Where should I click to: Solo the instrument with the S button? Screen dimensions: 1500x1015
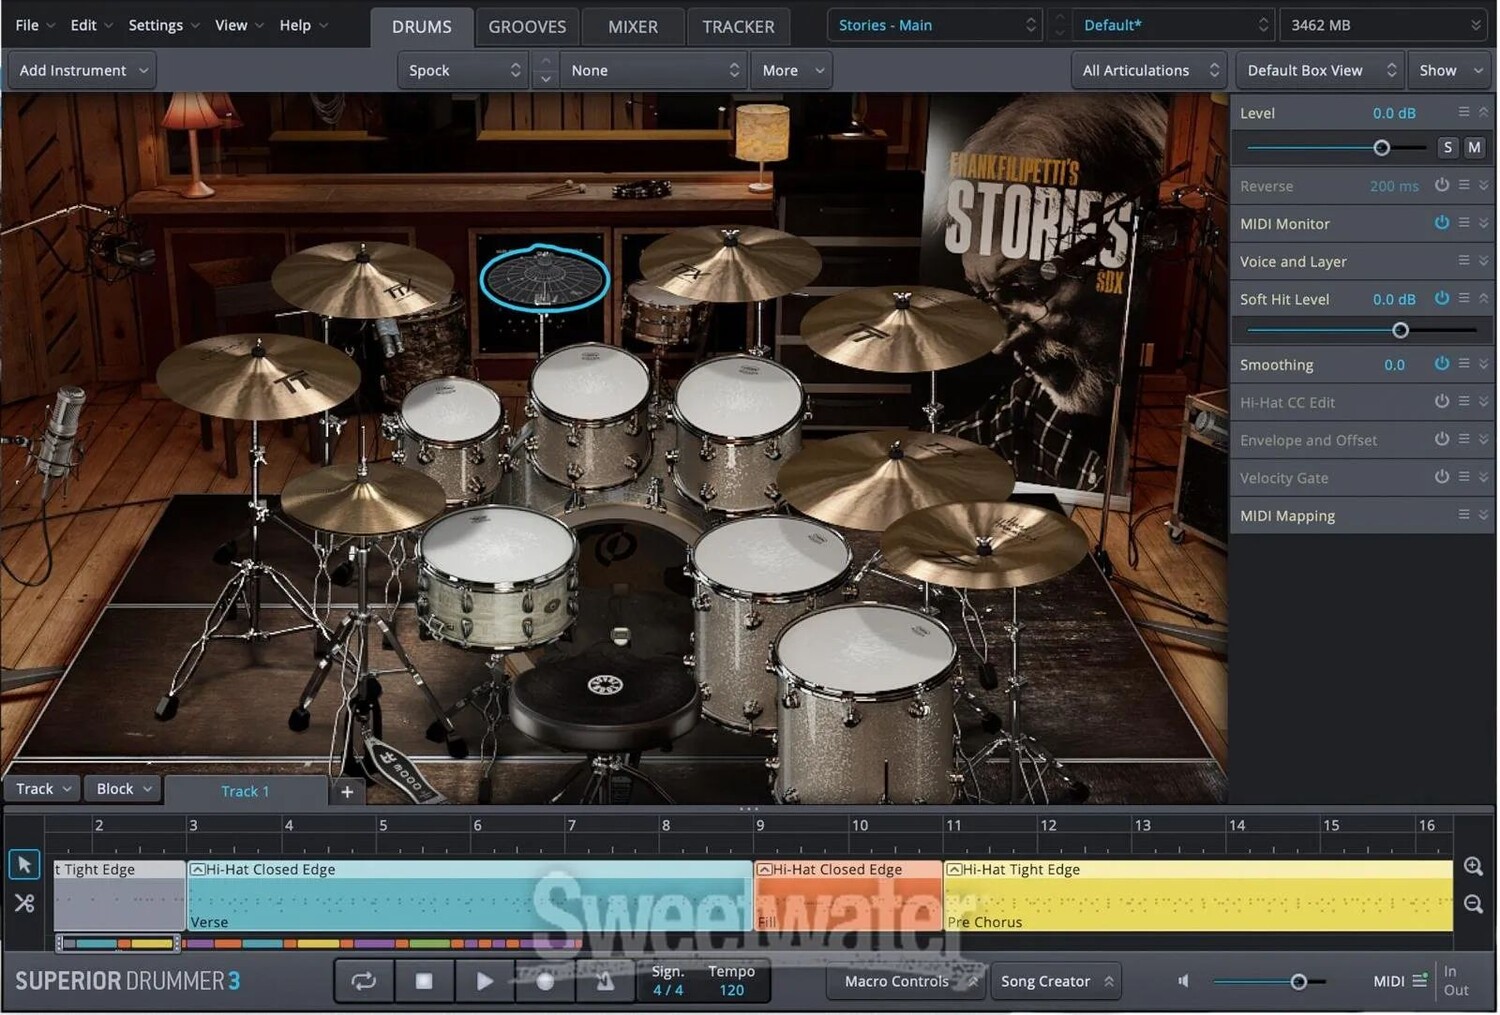click(1447, 147)
